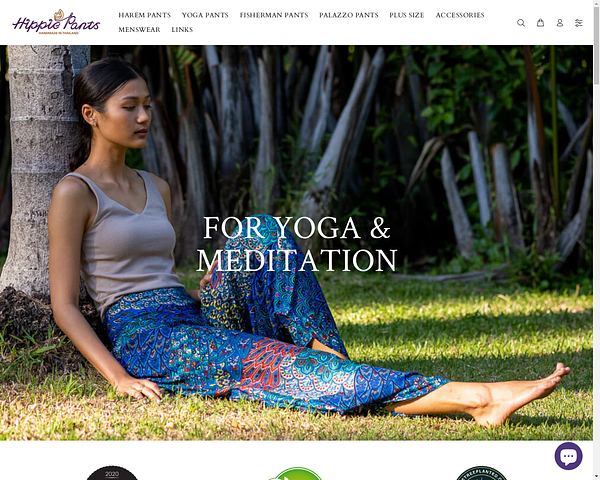This screenshot has height=480, width=600.
Task: Select the Links navigation item
Action: coord(182,30)
